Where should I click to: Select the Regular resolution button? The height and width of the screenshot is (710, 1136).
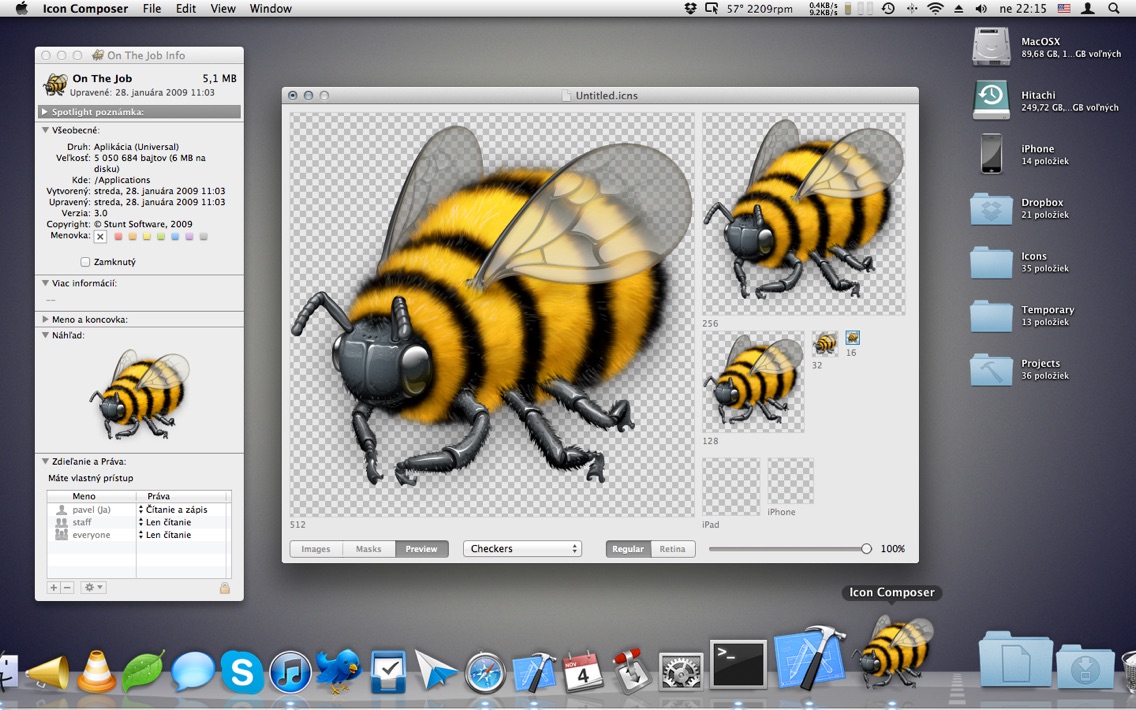click(628, 549)
